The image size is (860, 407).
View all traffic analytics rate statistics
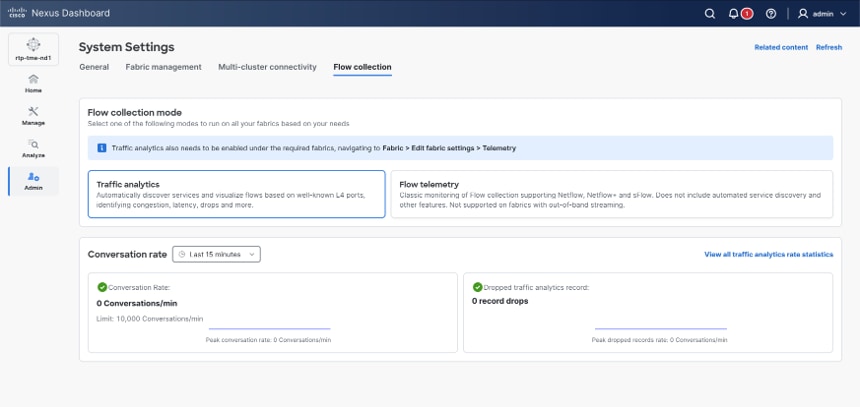point(768,255)
